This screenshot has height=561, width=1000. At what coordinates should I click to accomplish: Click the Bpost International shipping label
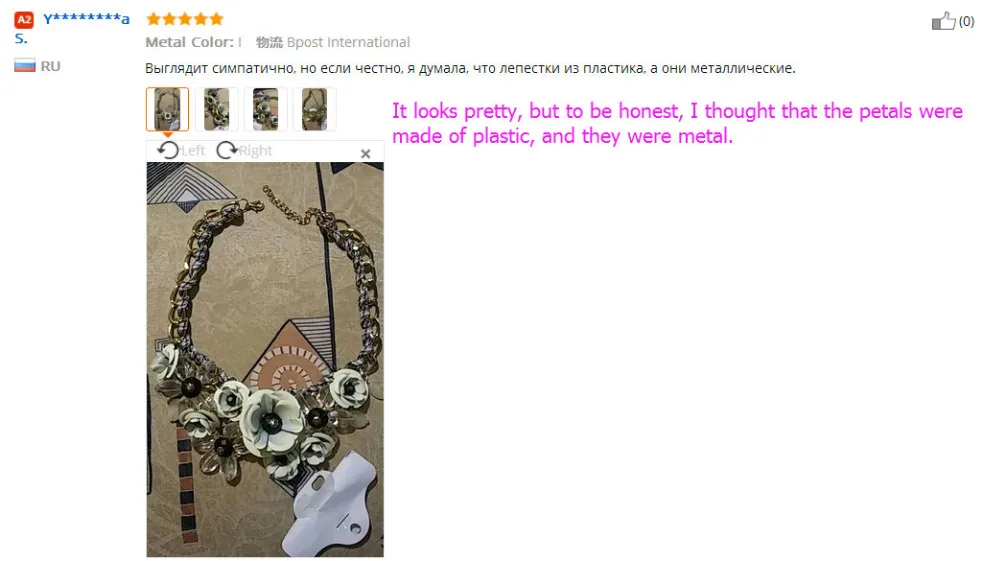point(348,42)
